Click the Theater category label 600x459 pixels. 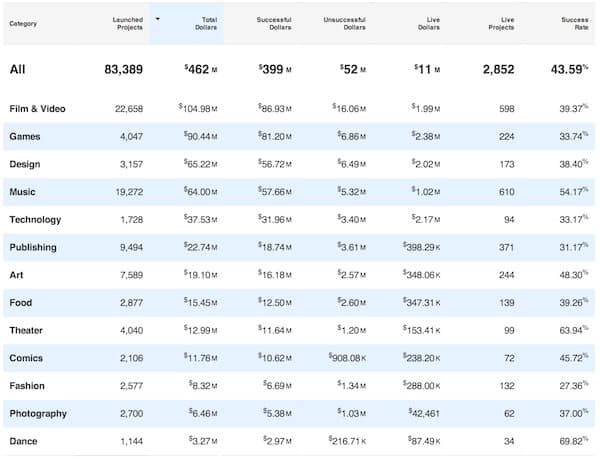(x=27, y=330)
